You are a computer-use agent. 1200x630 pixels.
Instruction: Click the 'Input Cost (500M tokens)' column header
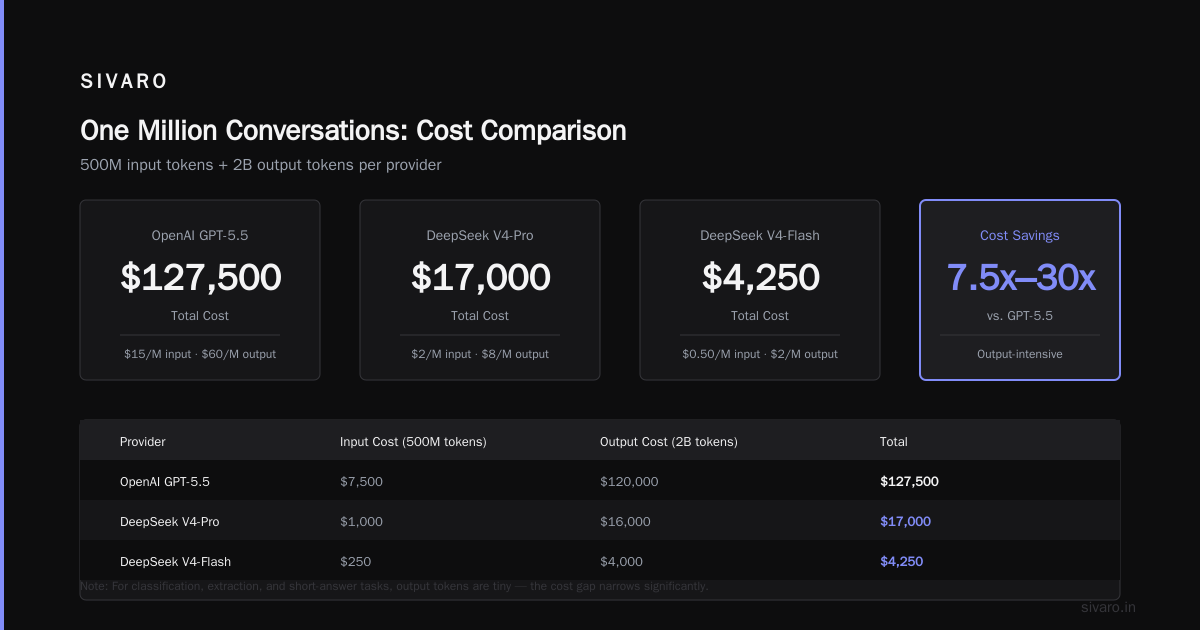[x=413, y=441]
